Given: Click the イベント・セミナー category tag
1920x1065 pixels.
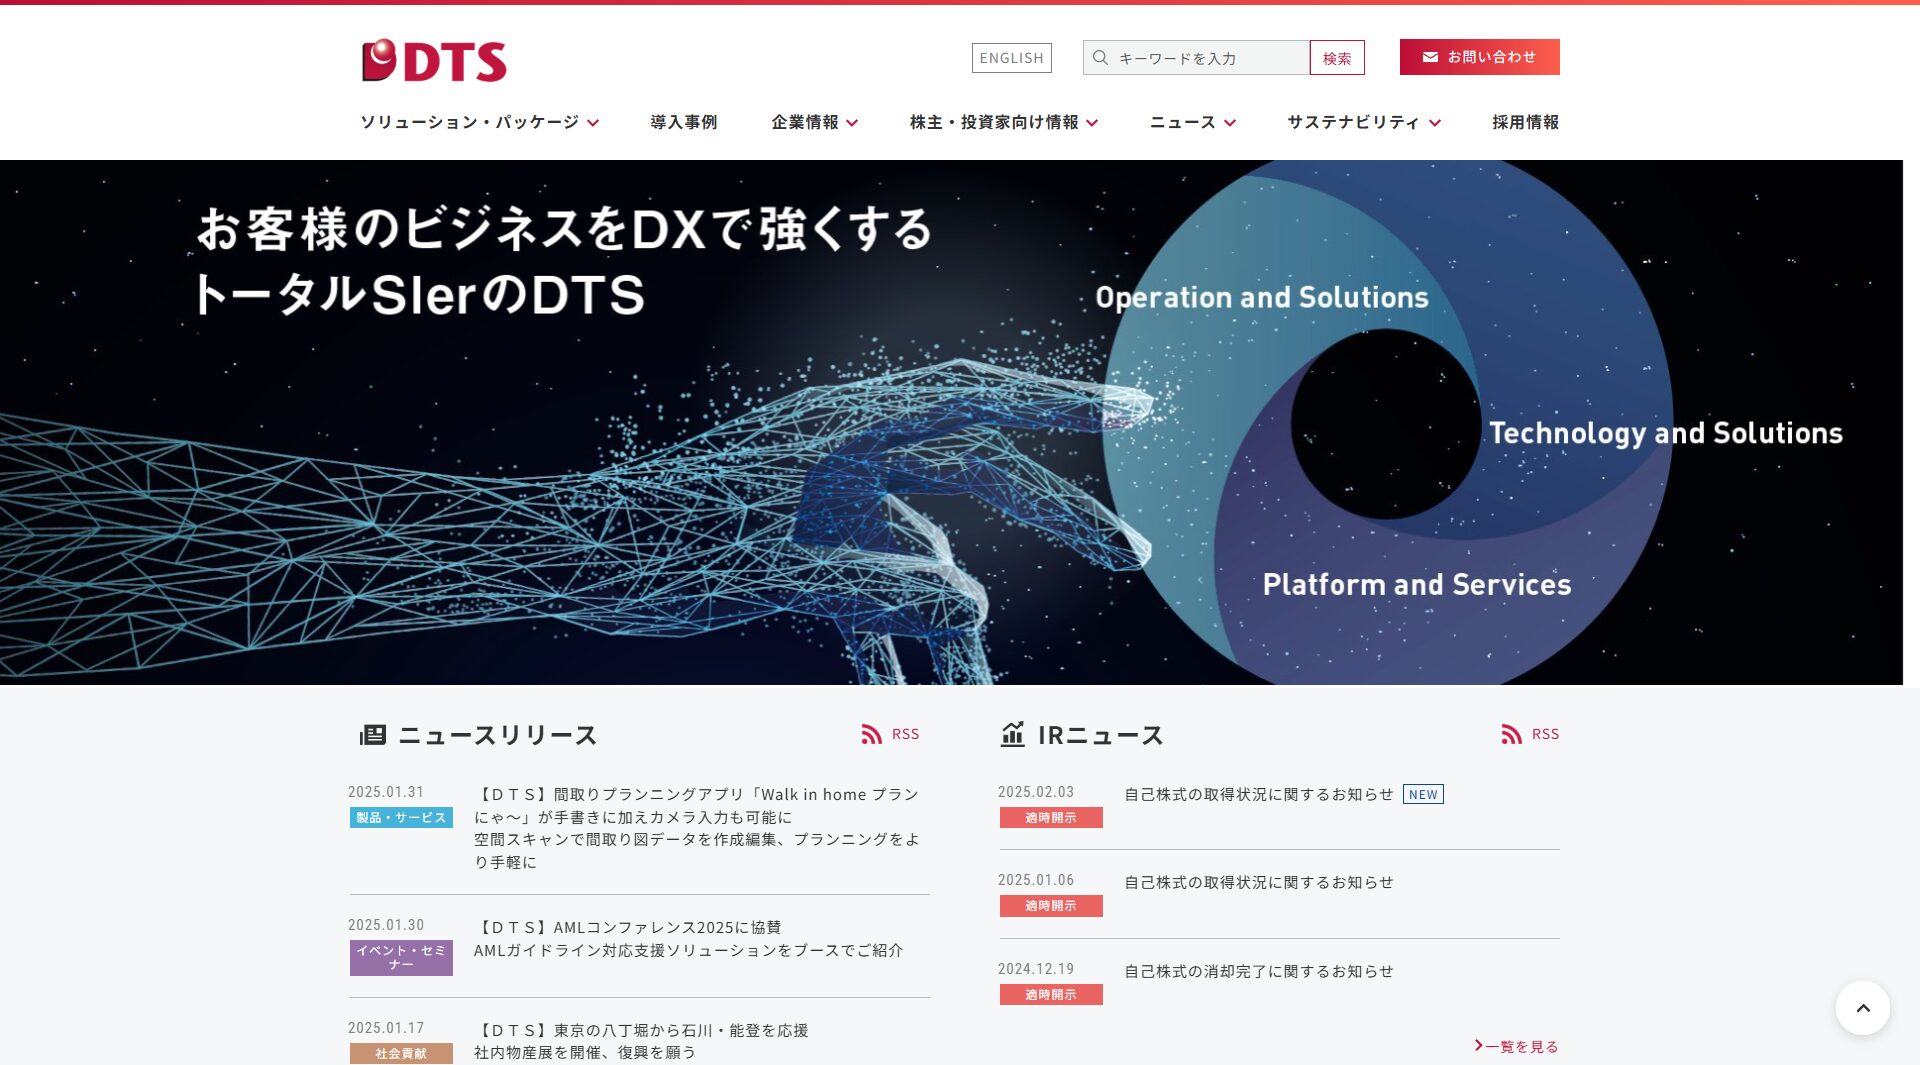Looking at the screenshot, I should click(401, 958).
